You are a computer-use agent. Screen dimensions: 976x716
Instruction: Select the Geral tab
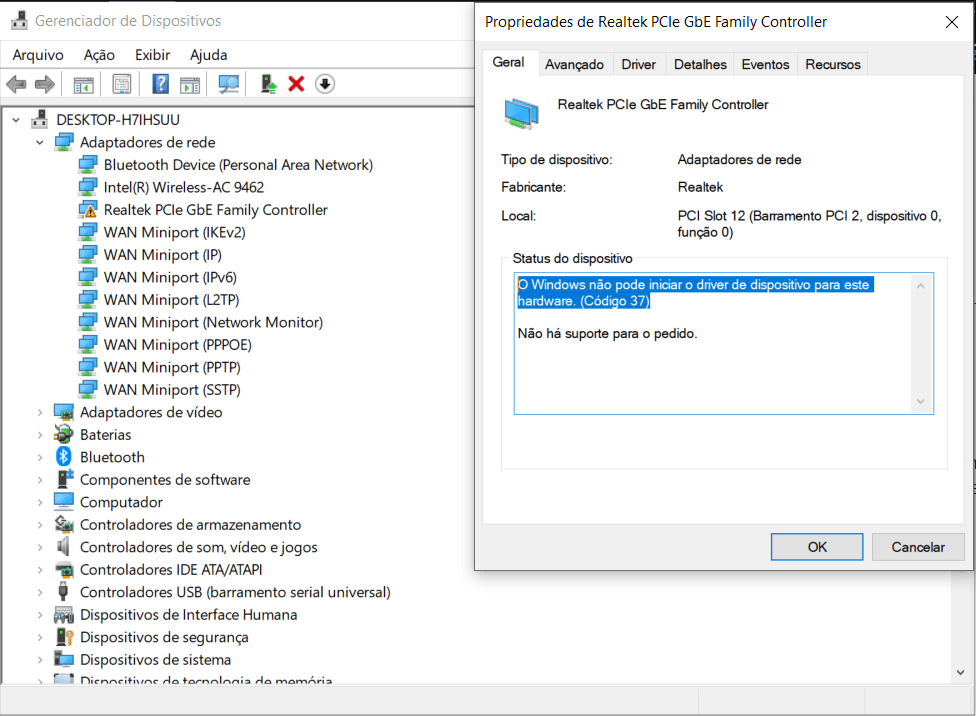(509, 62)
